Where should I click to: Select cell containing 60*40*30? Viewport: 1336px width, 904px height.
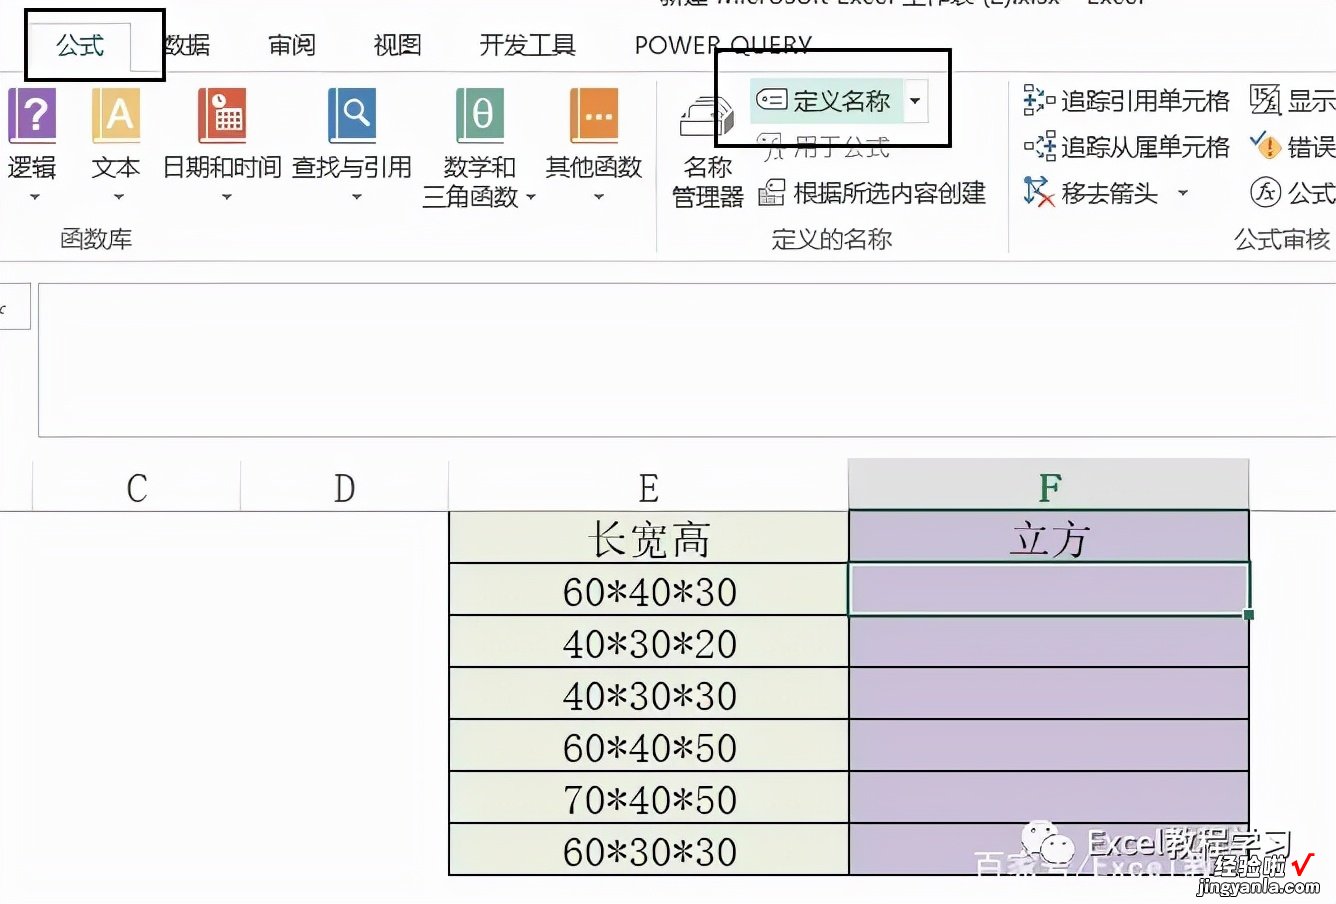(x=649, y=590)
